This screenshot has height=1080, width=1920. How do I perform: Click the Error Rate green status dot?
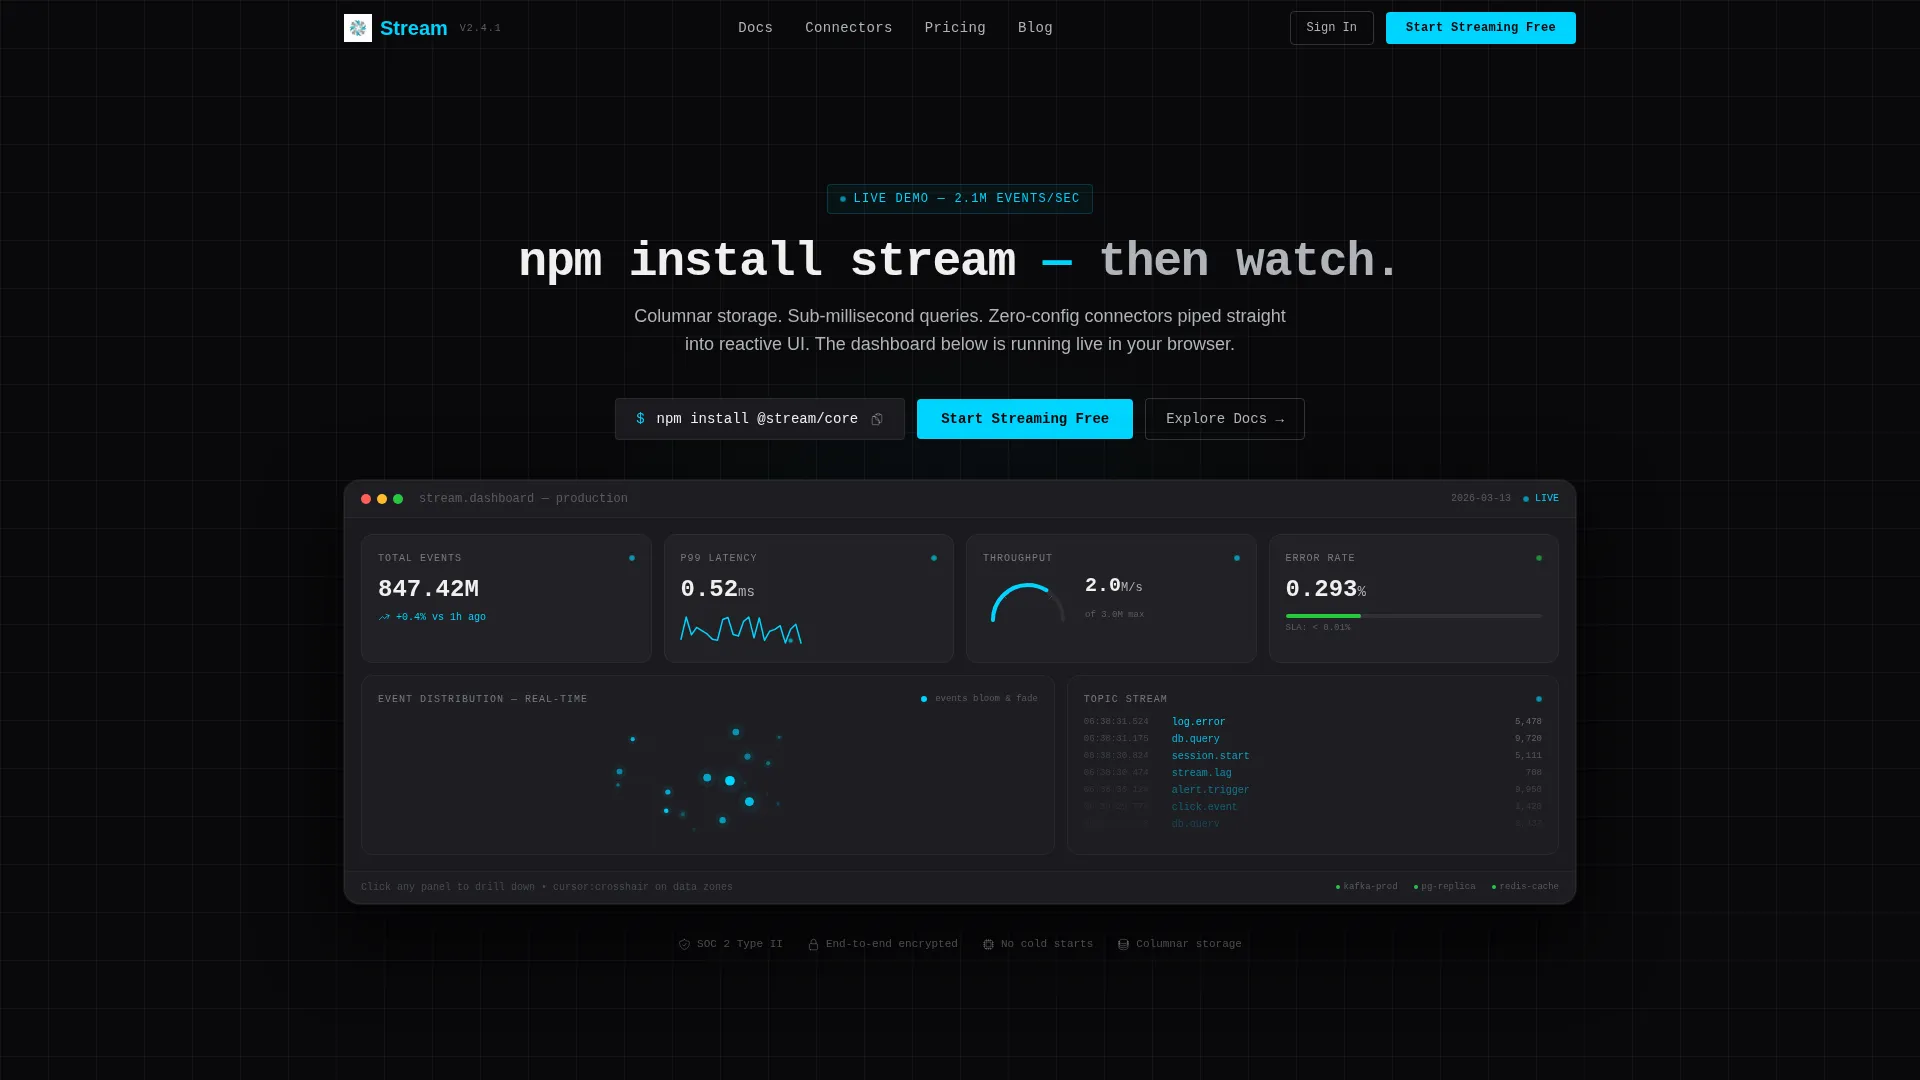(1539, 558)
